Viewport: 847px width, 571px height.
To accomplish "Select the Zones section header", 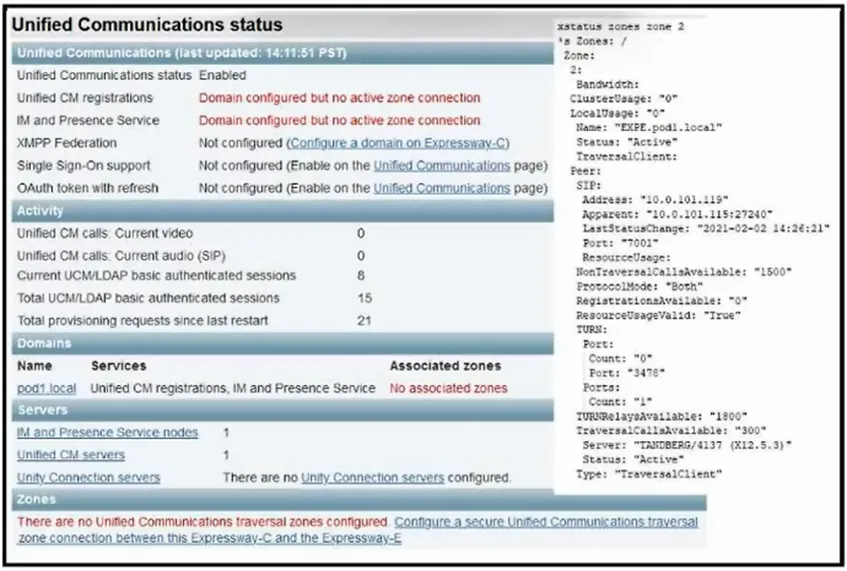I will tap(359, 500).
